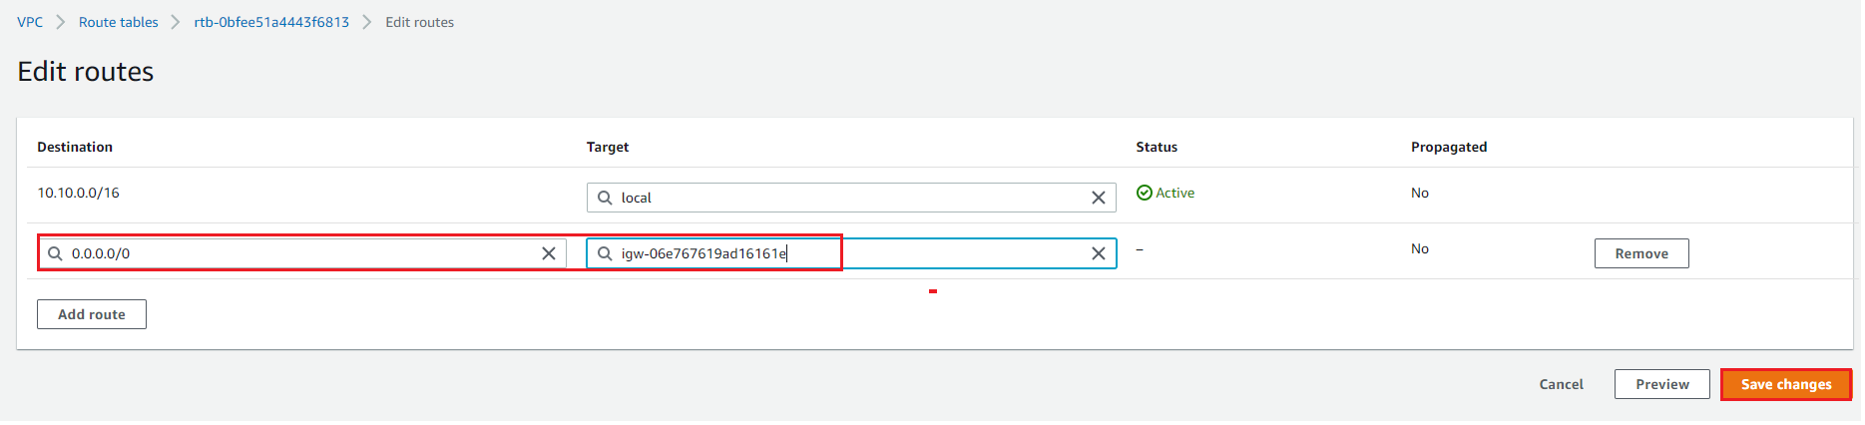Click the search icon in igw target field

[x=605, y=254]
